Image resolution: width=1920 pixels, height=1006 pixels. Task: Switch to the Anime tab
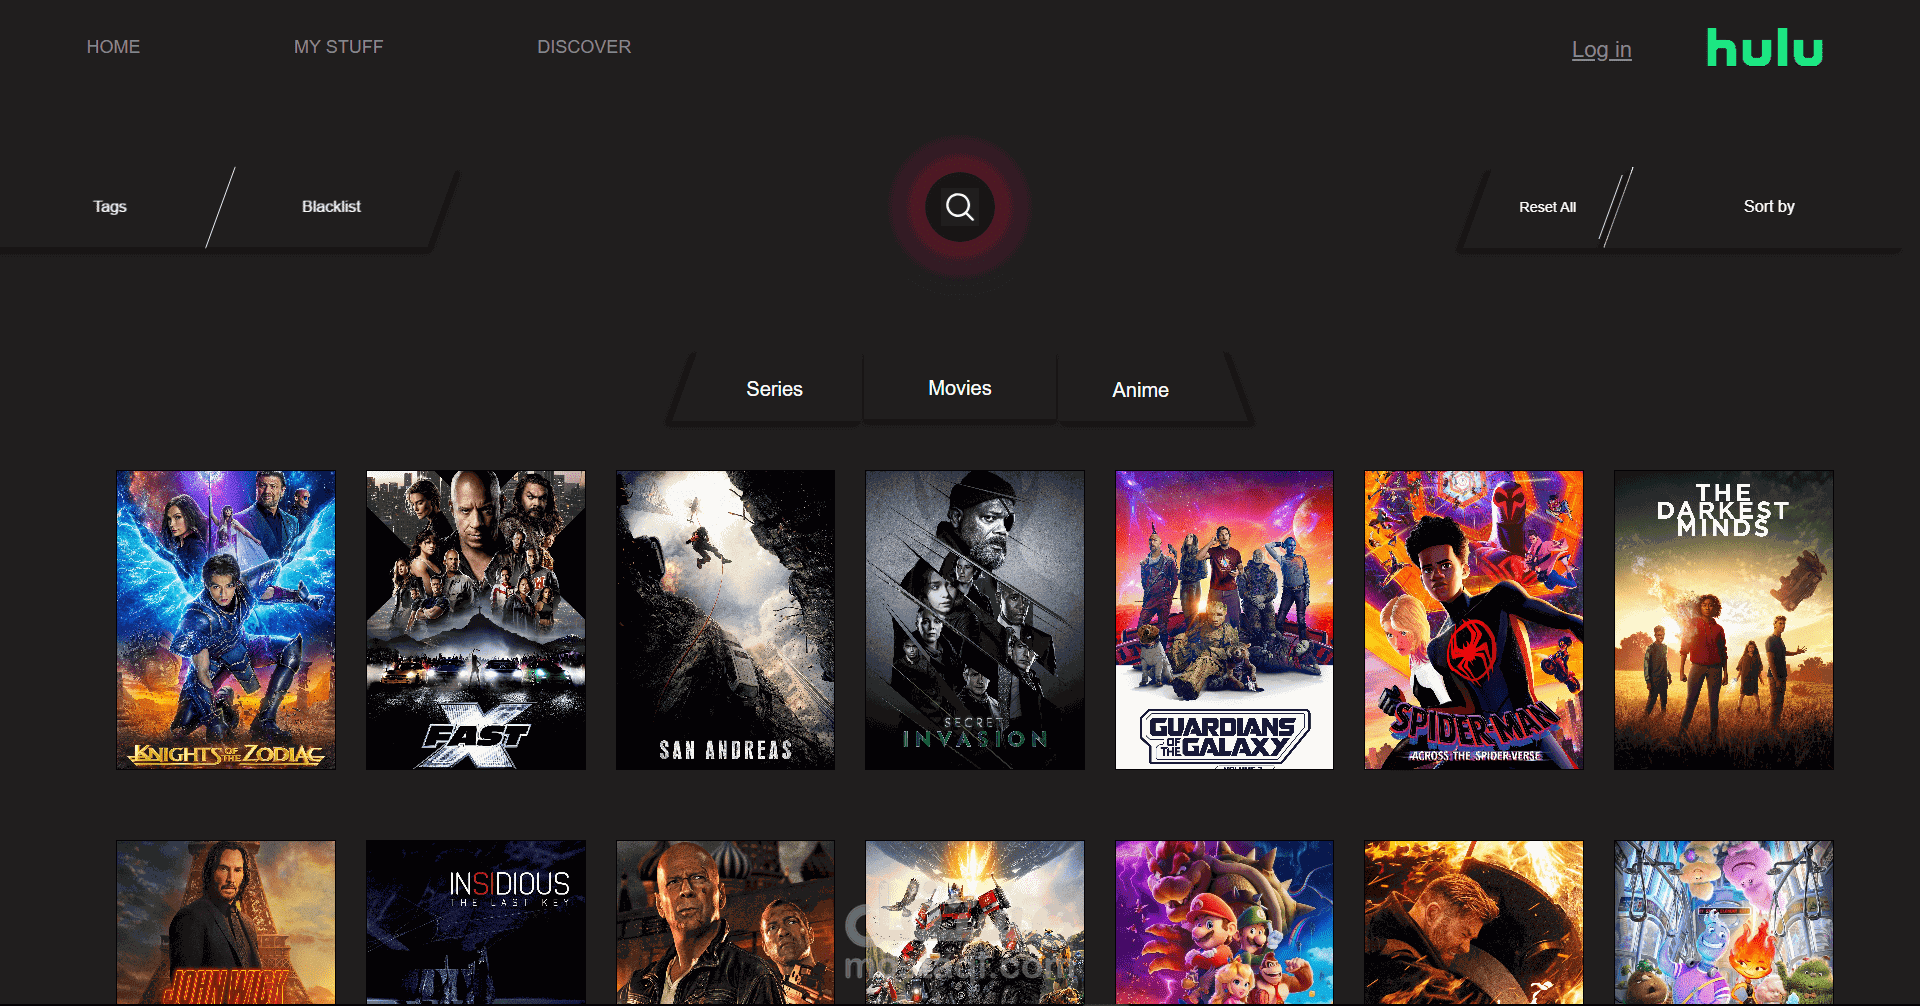(x=1140, y=390)
